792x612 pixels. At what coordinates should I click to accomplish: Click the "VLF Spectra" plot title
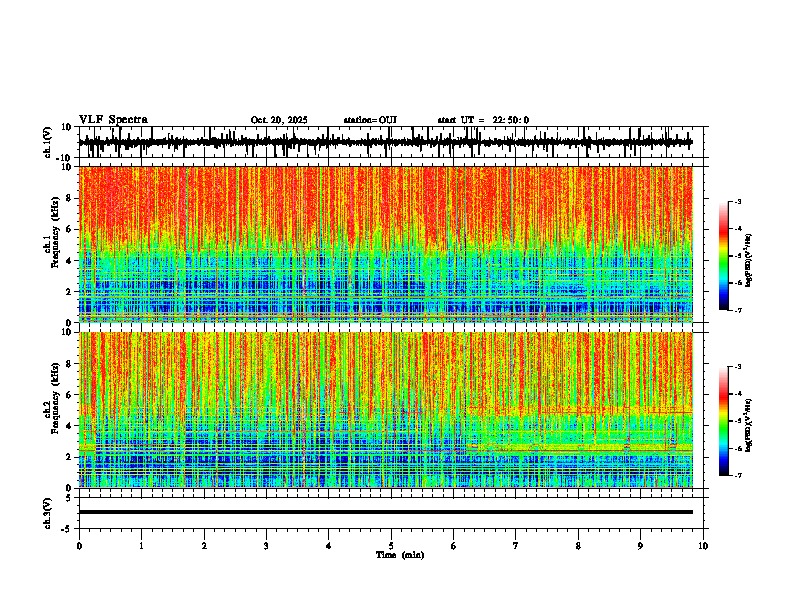[113, 120]
